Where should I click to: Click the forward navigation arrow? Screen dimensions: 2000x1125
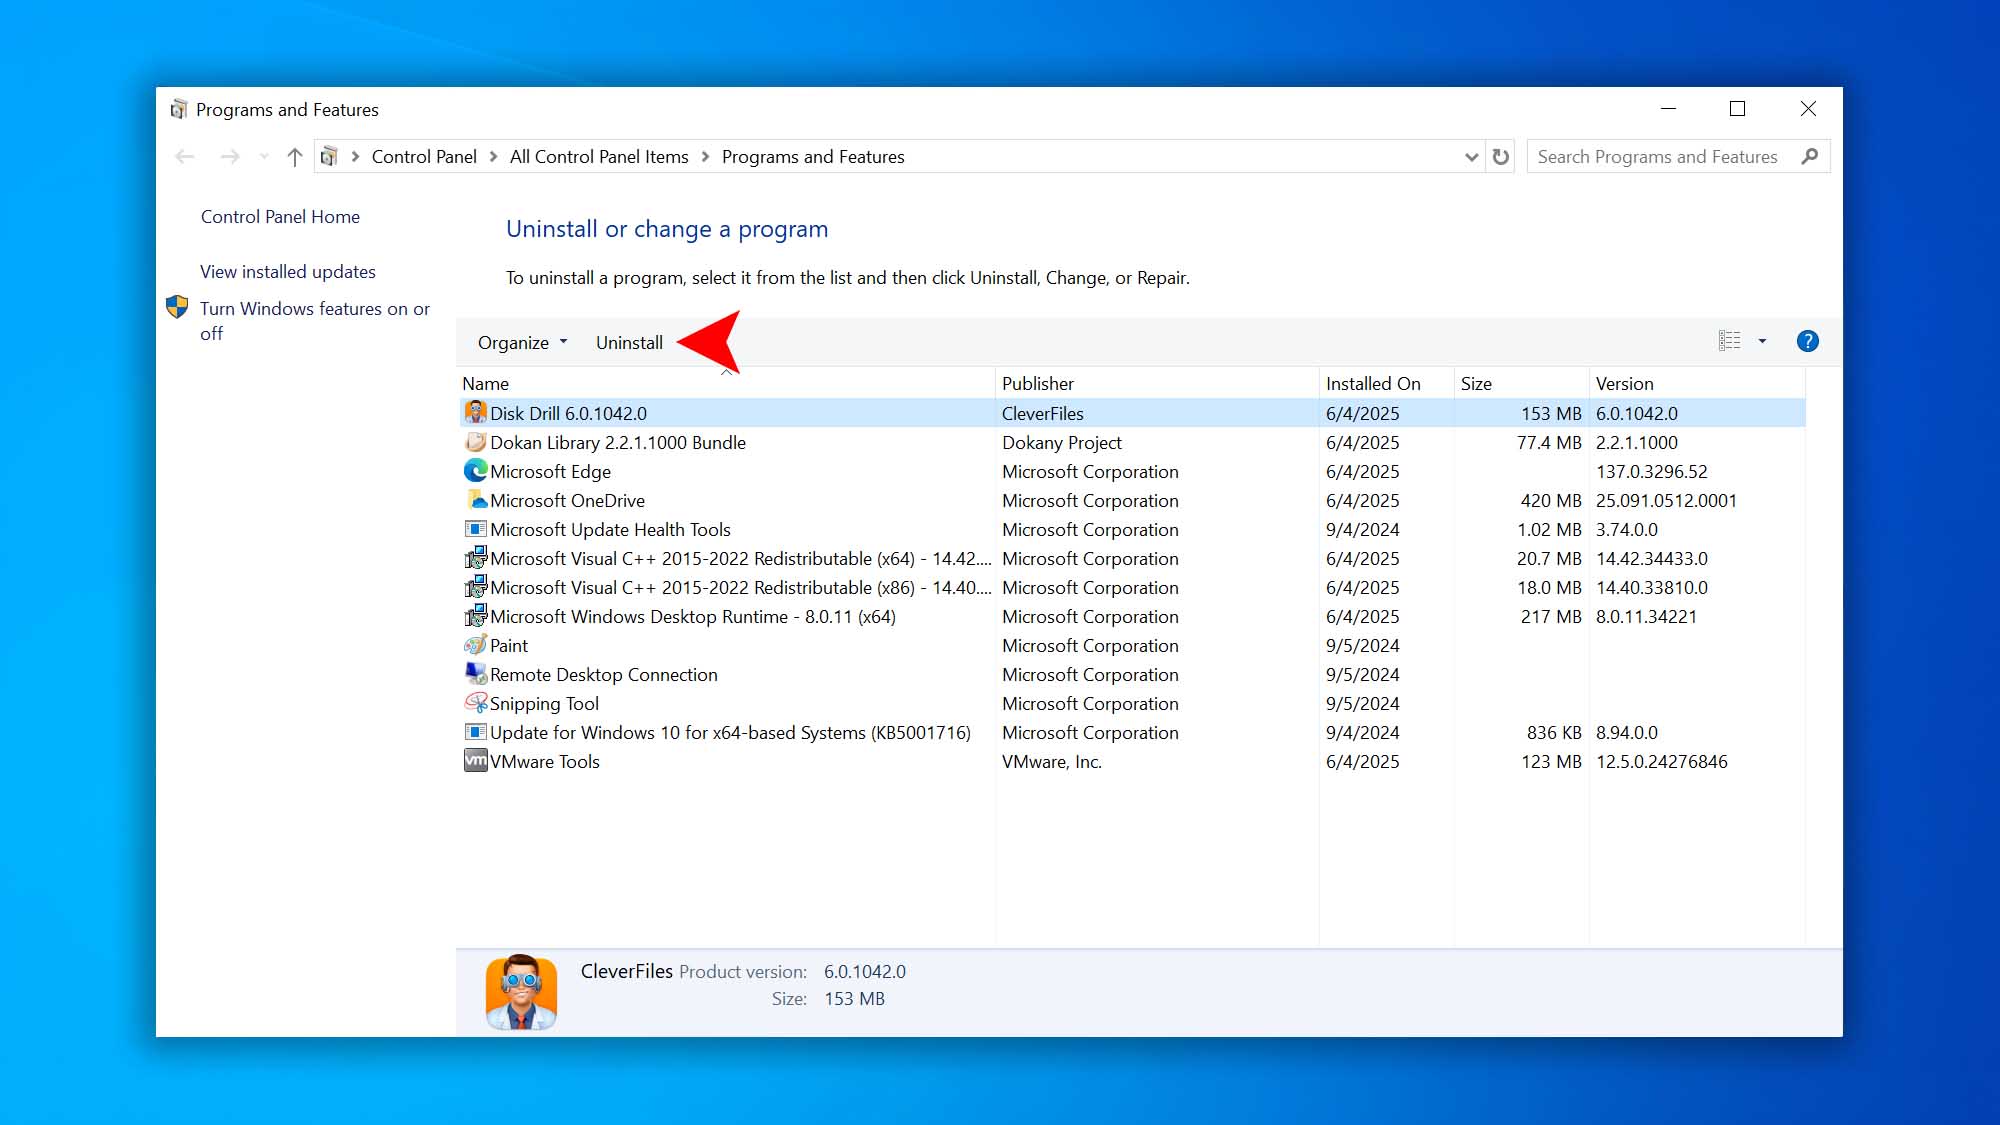230,157
